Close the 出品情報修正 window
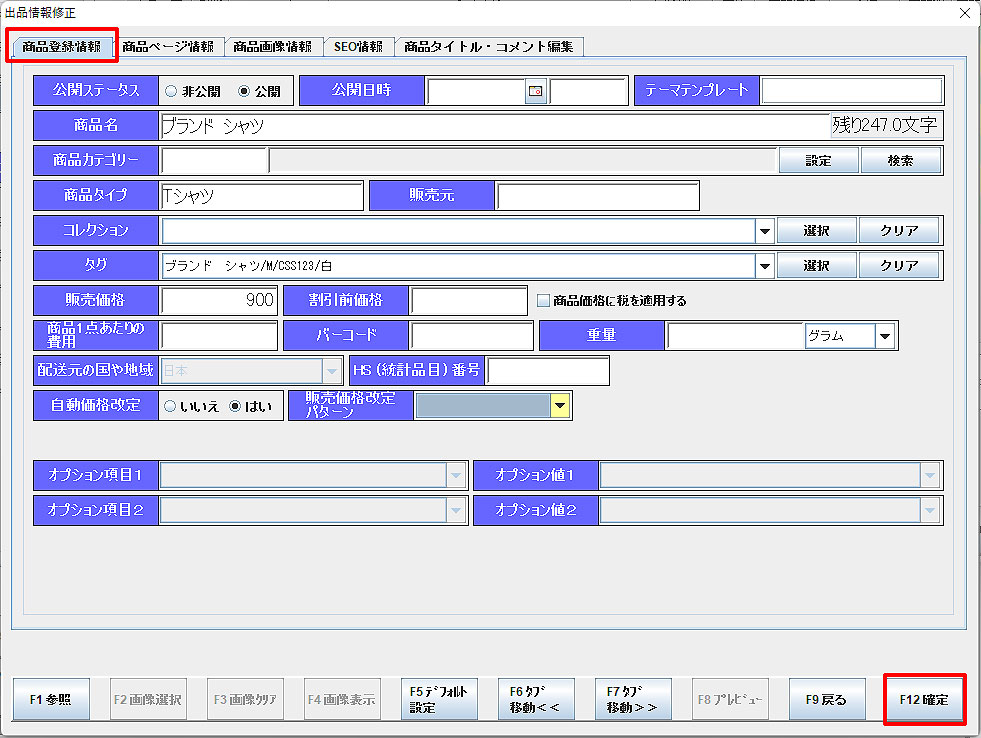Image resolution: width=981 pixels, height=738 pixels. pos(964,13)
